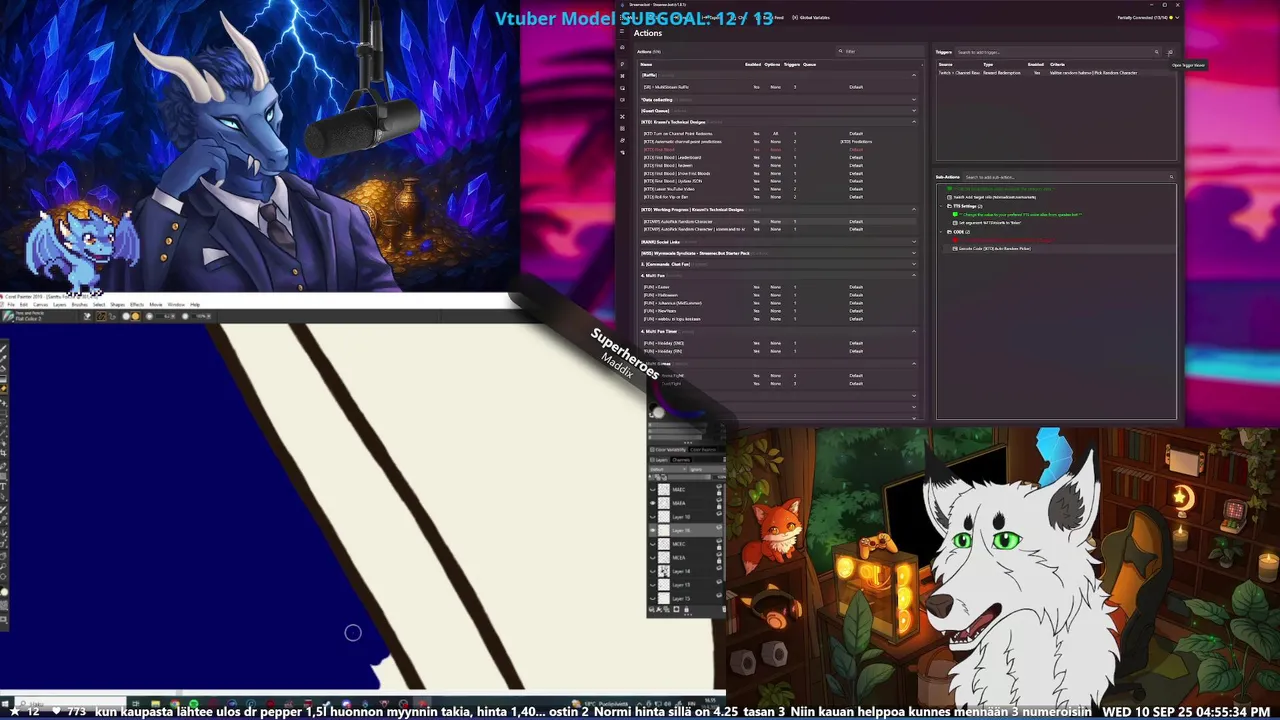
Task: Open the Painter Effects menu
Action: coord(137,305)
